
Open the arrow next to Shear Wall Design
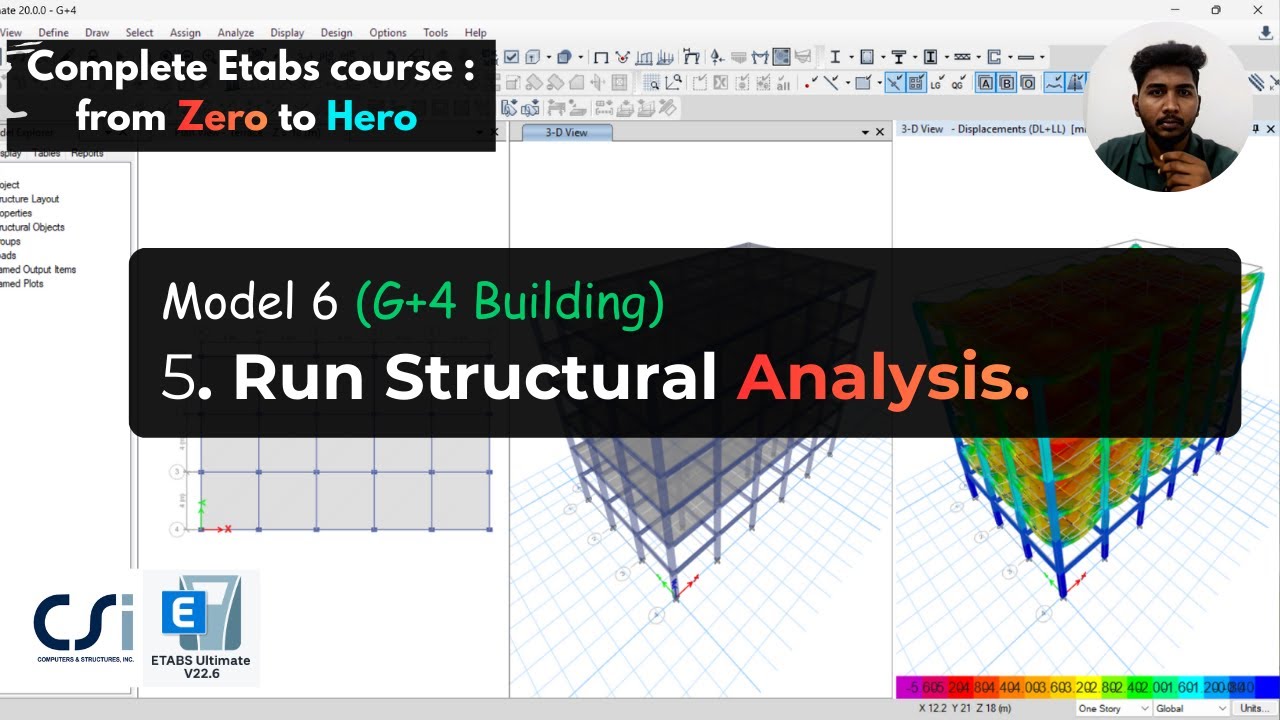coord(1009,57)
